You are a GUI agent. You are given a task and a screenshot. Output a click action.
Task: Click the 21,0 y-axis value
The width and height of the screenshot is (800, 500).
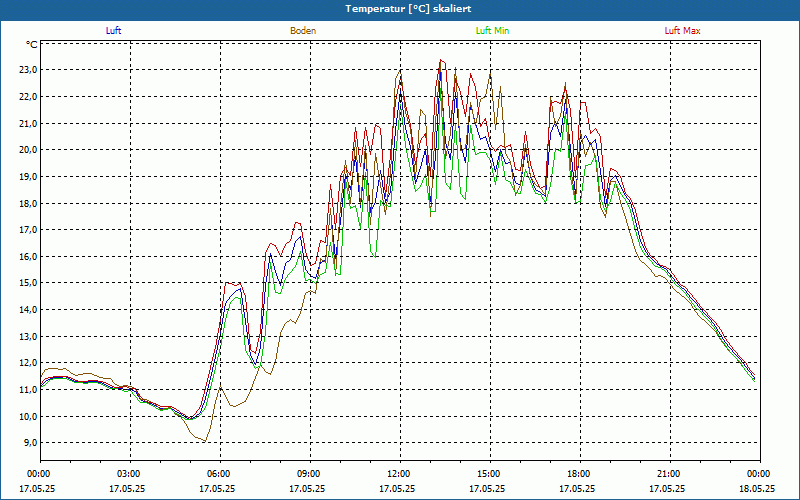pyautogui.click(x=28, y=123)
